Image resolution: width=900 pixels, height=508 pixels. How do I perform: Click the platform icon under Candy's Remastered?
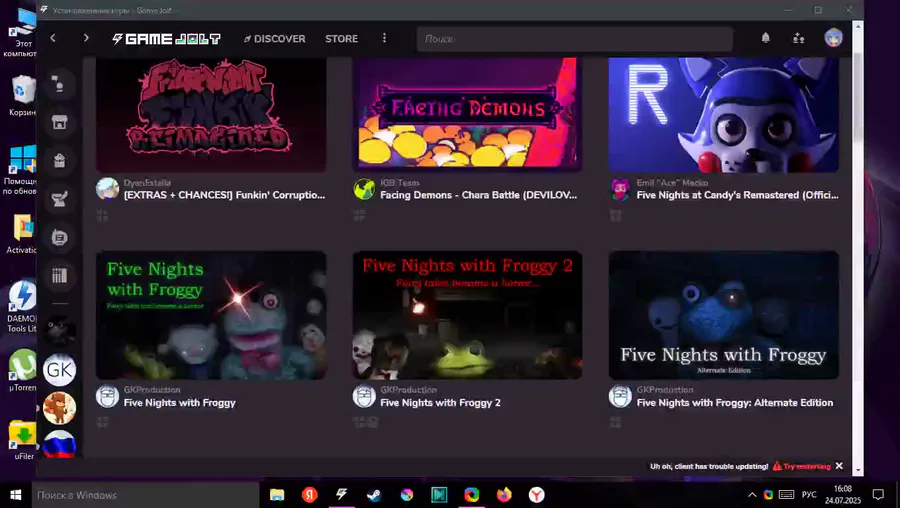tap(615, 215)
